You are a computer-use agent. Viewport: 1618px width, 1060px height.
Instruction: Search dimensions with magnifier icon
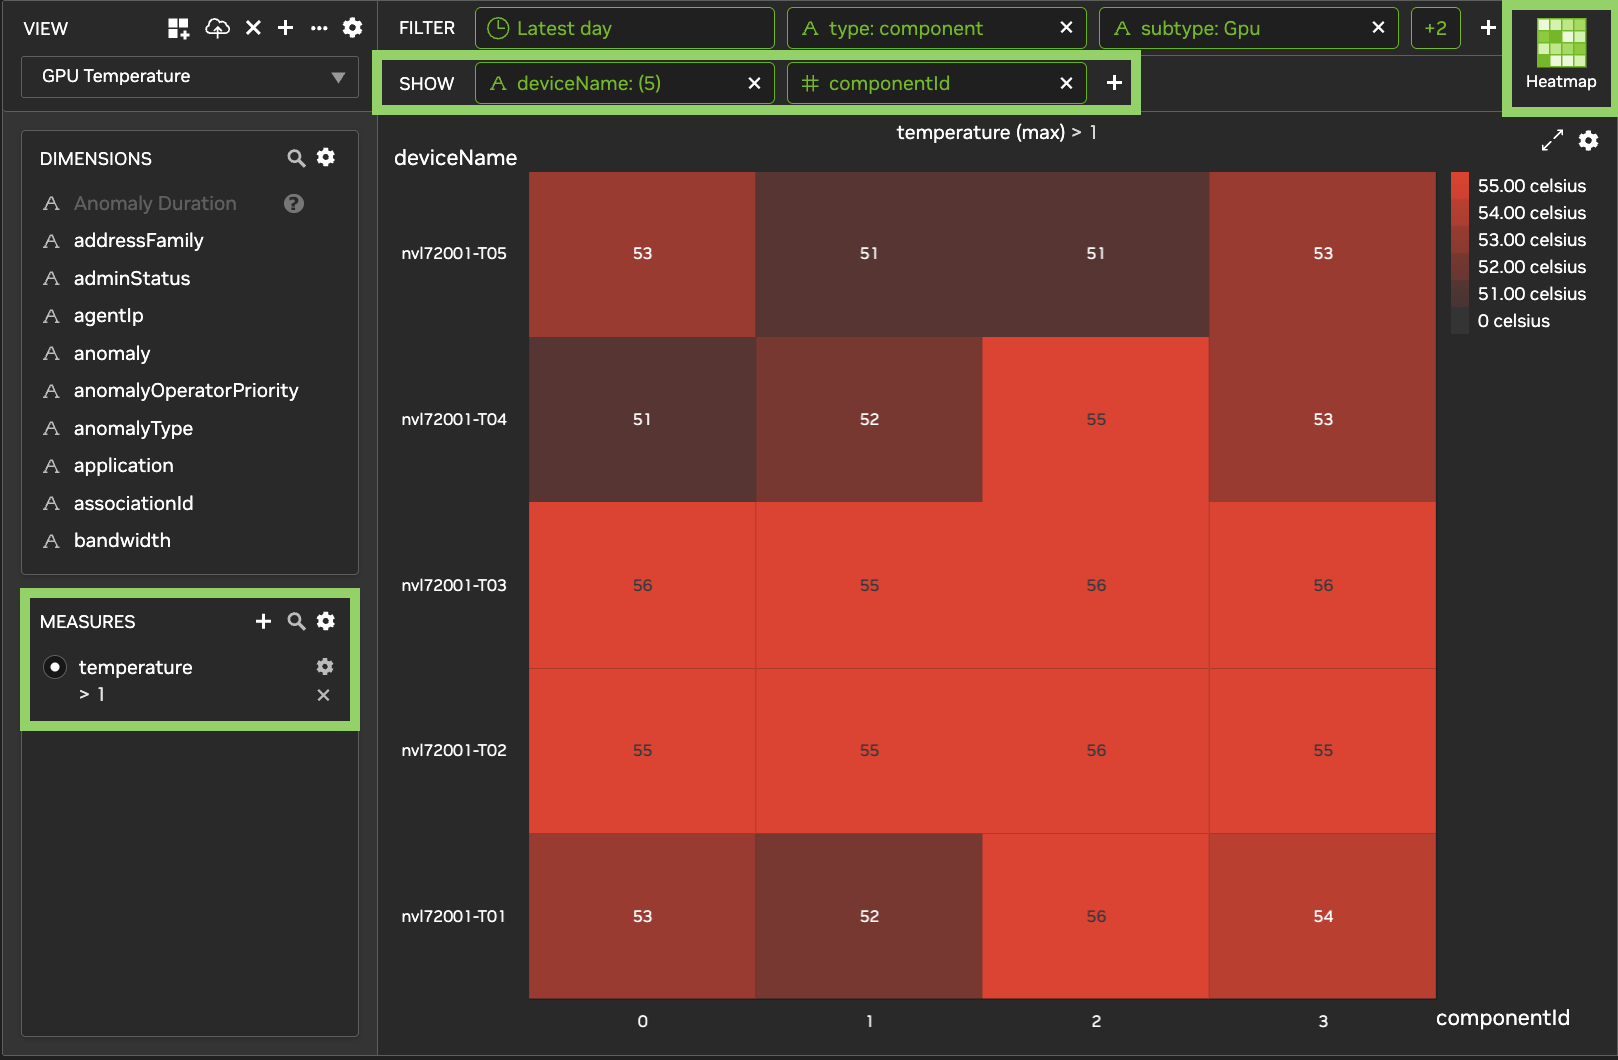(x=296, y=158)
